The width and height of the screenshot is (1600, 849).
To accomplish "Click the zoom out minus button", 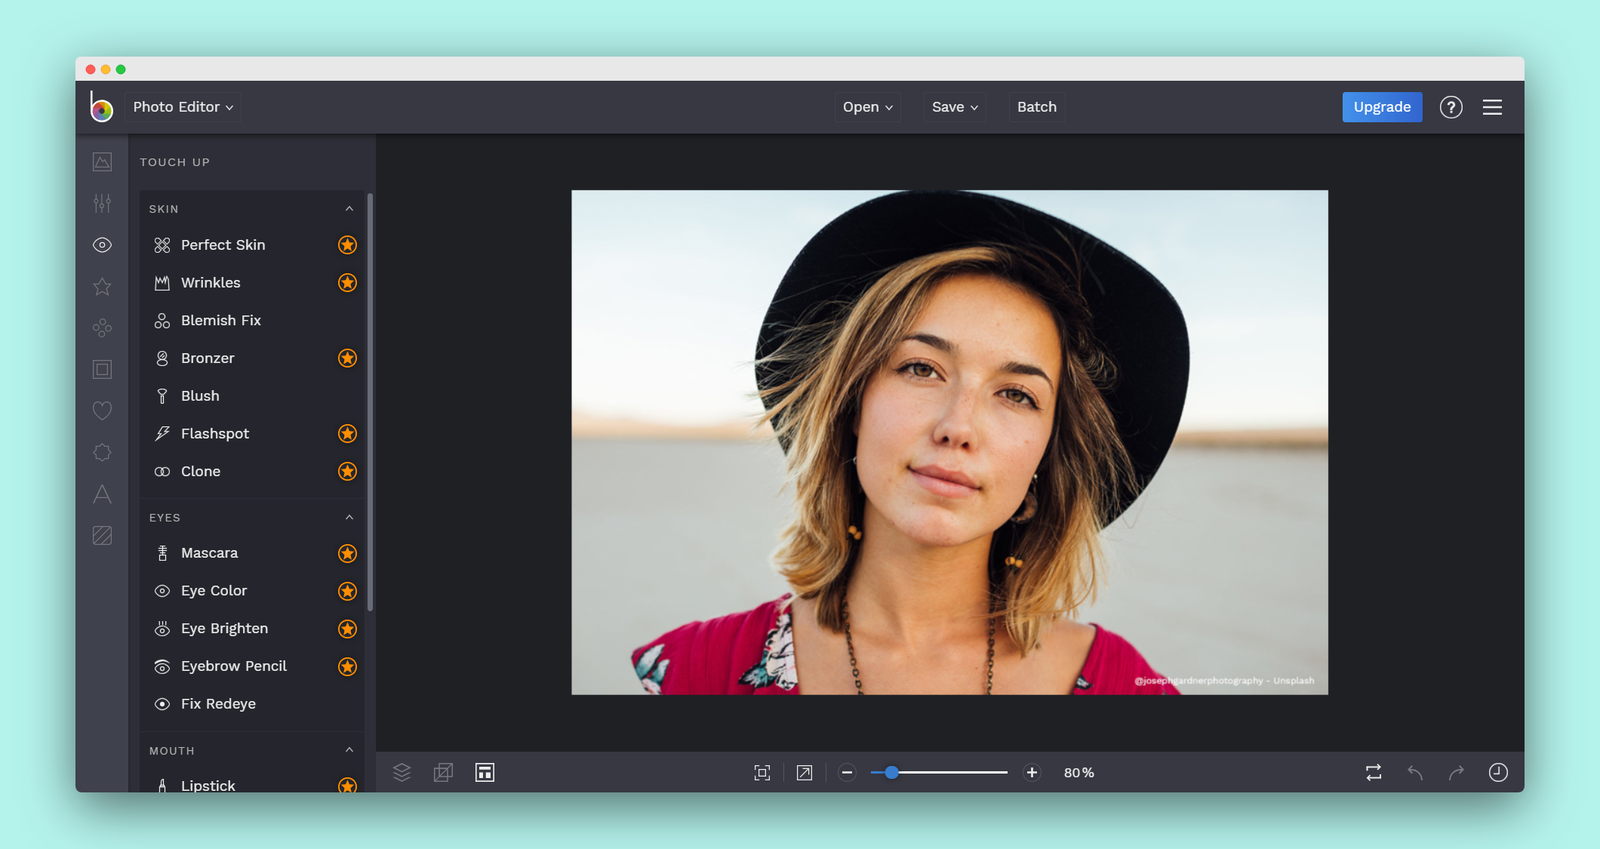I will 847,773.
